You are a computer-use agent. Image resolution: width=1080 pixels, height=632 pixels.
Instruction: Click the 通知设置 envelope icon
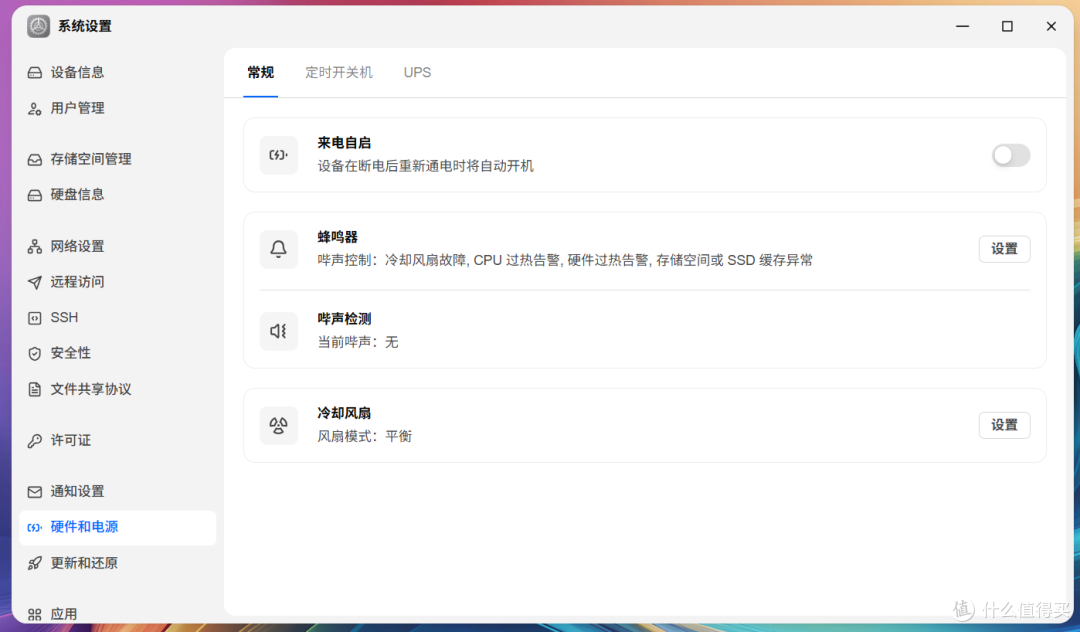point(34,492)
